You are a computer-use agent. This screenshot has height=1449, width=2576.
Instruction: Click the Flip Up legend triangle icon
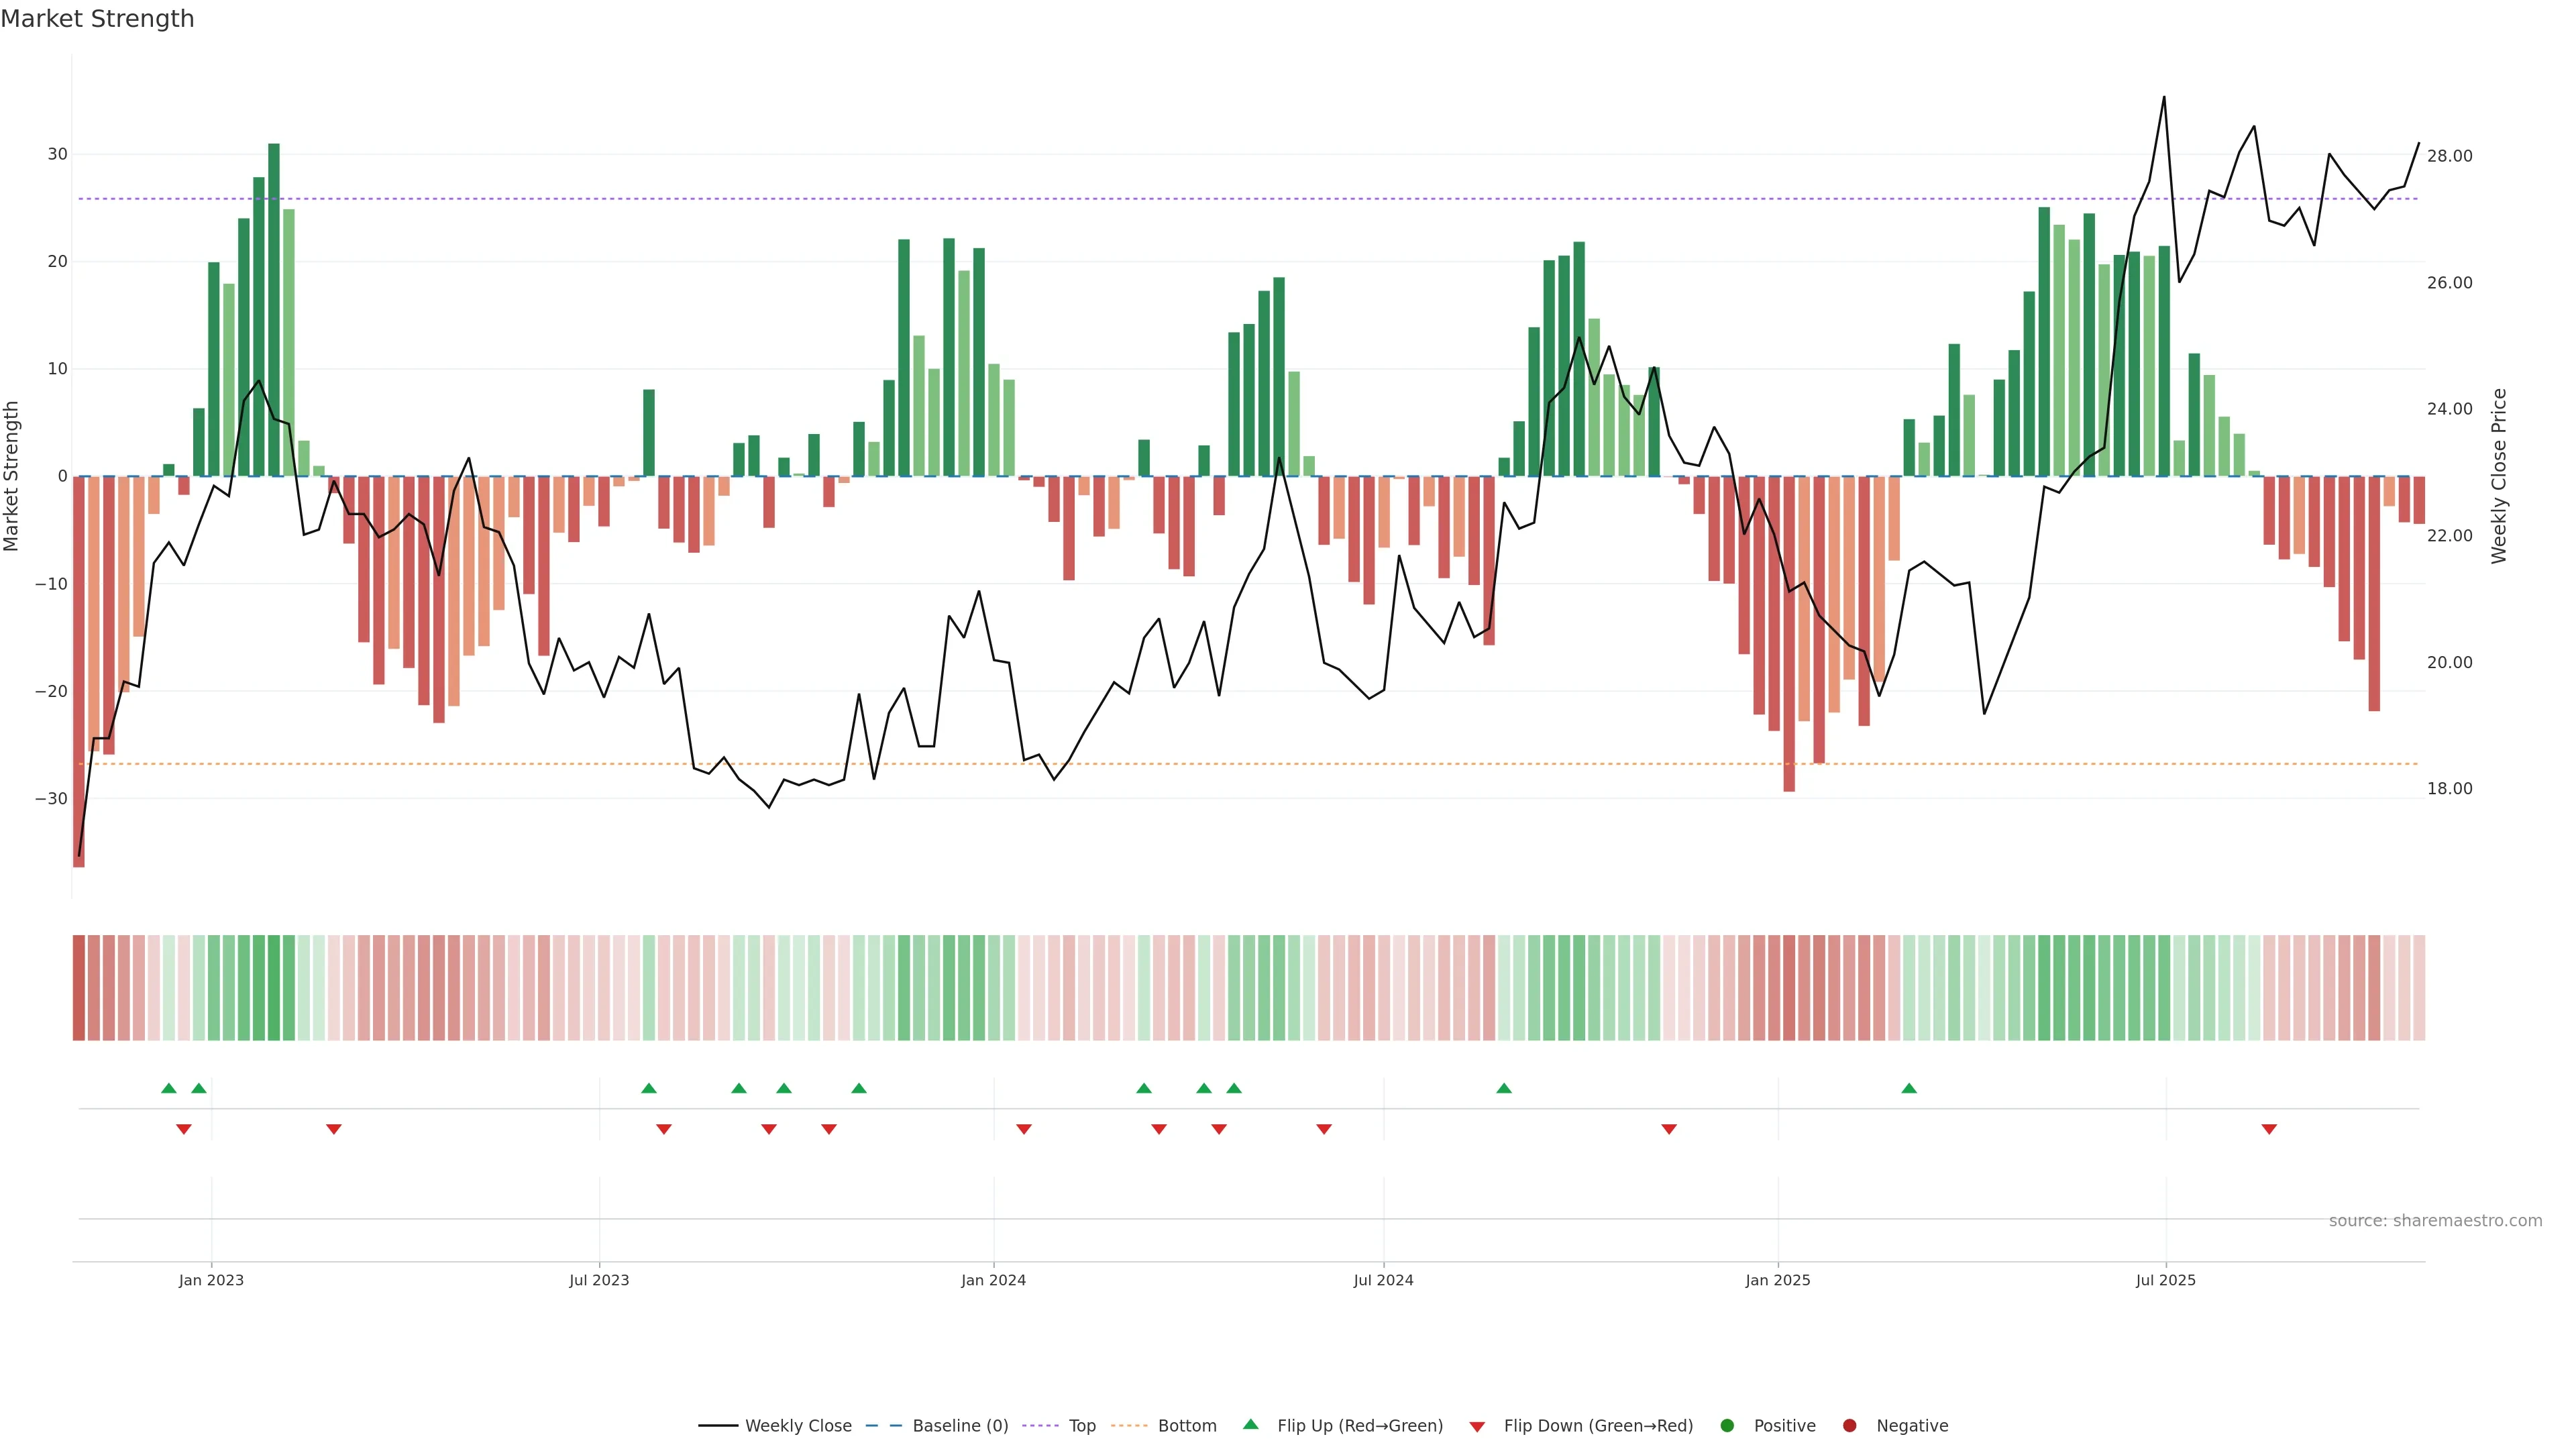coord(1250,1424)
